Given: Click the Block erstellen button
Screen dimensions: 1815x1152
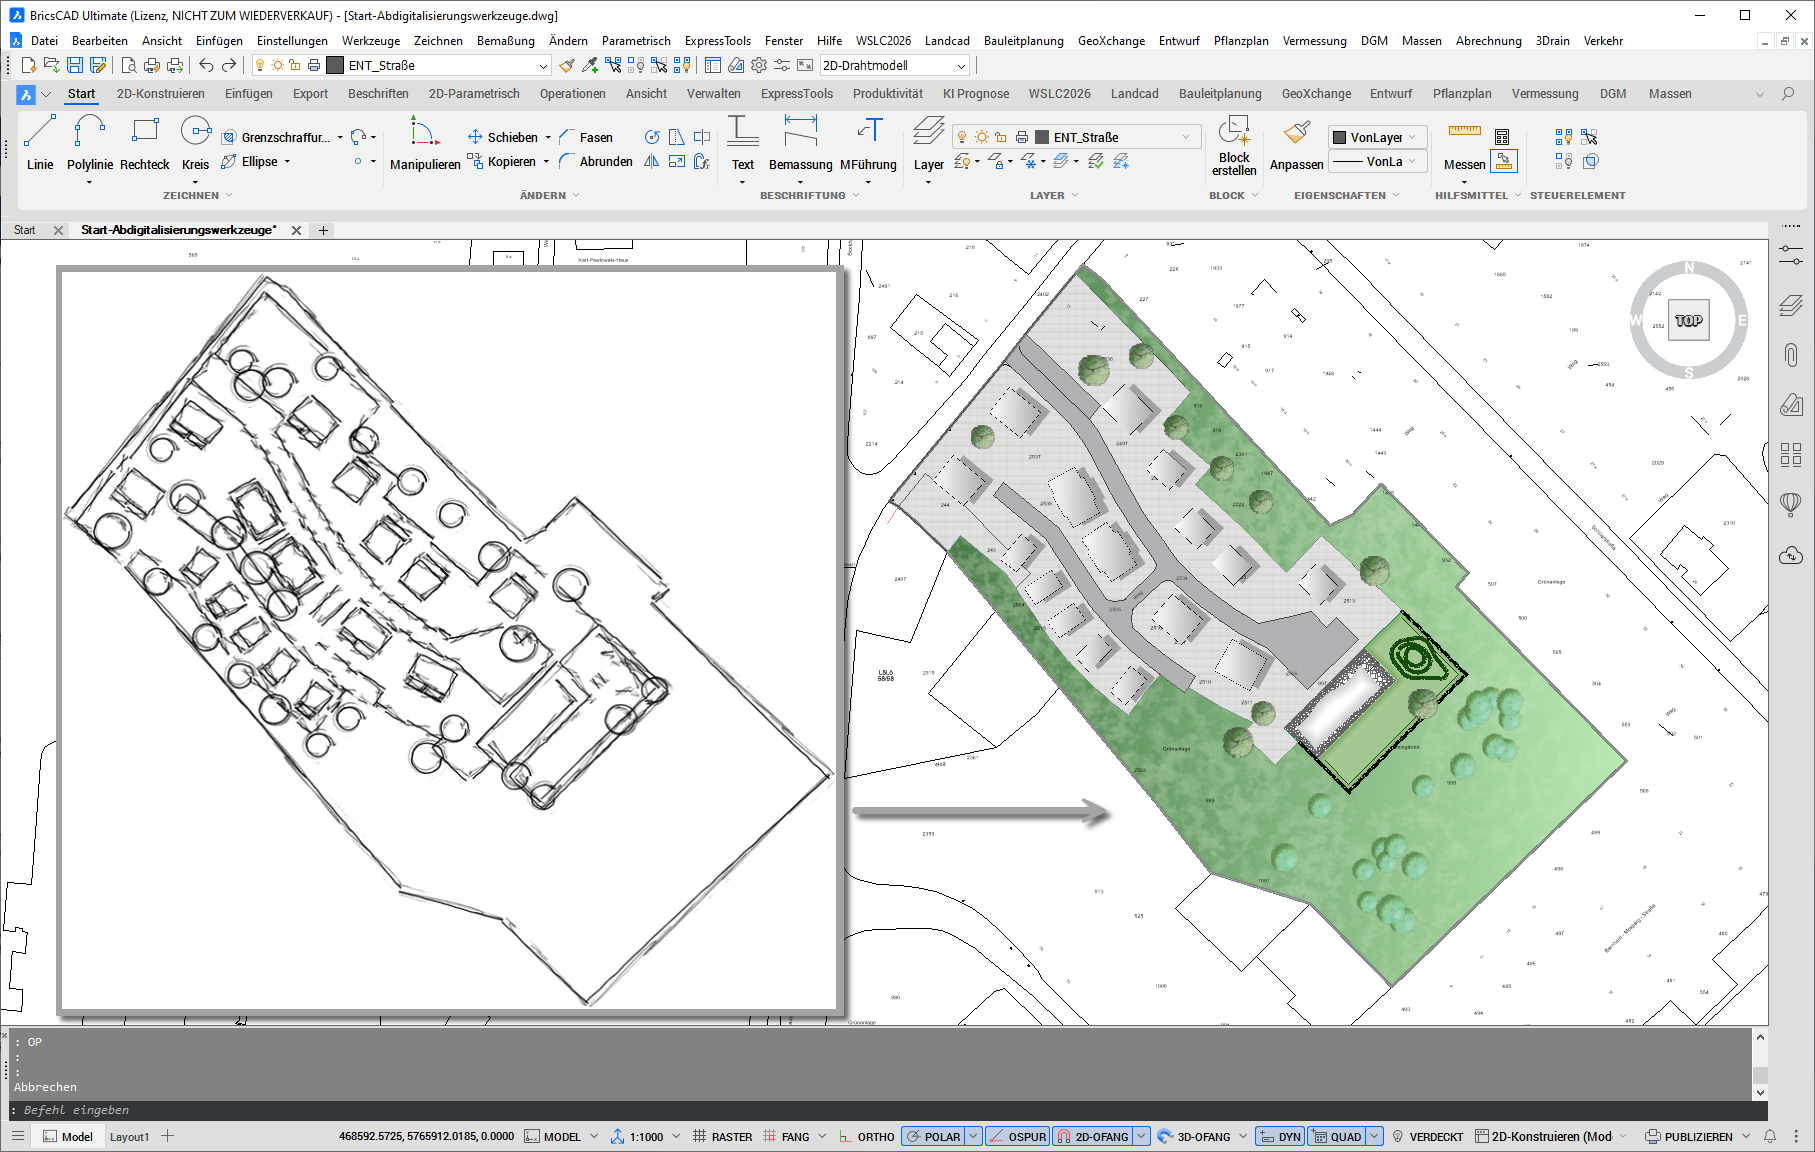Looking at the screenshot, I should pyautogui.click(x=1234, y=150).
